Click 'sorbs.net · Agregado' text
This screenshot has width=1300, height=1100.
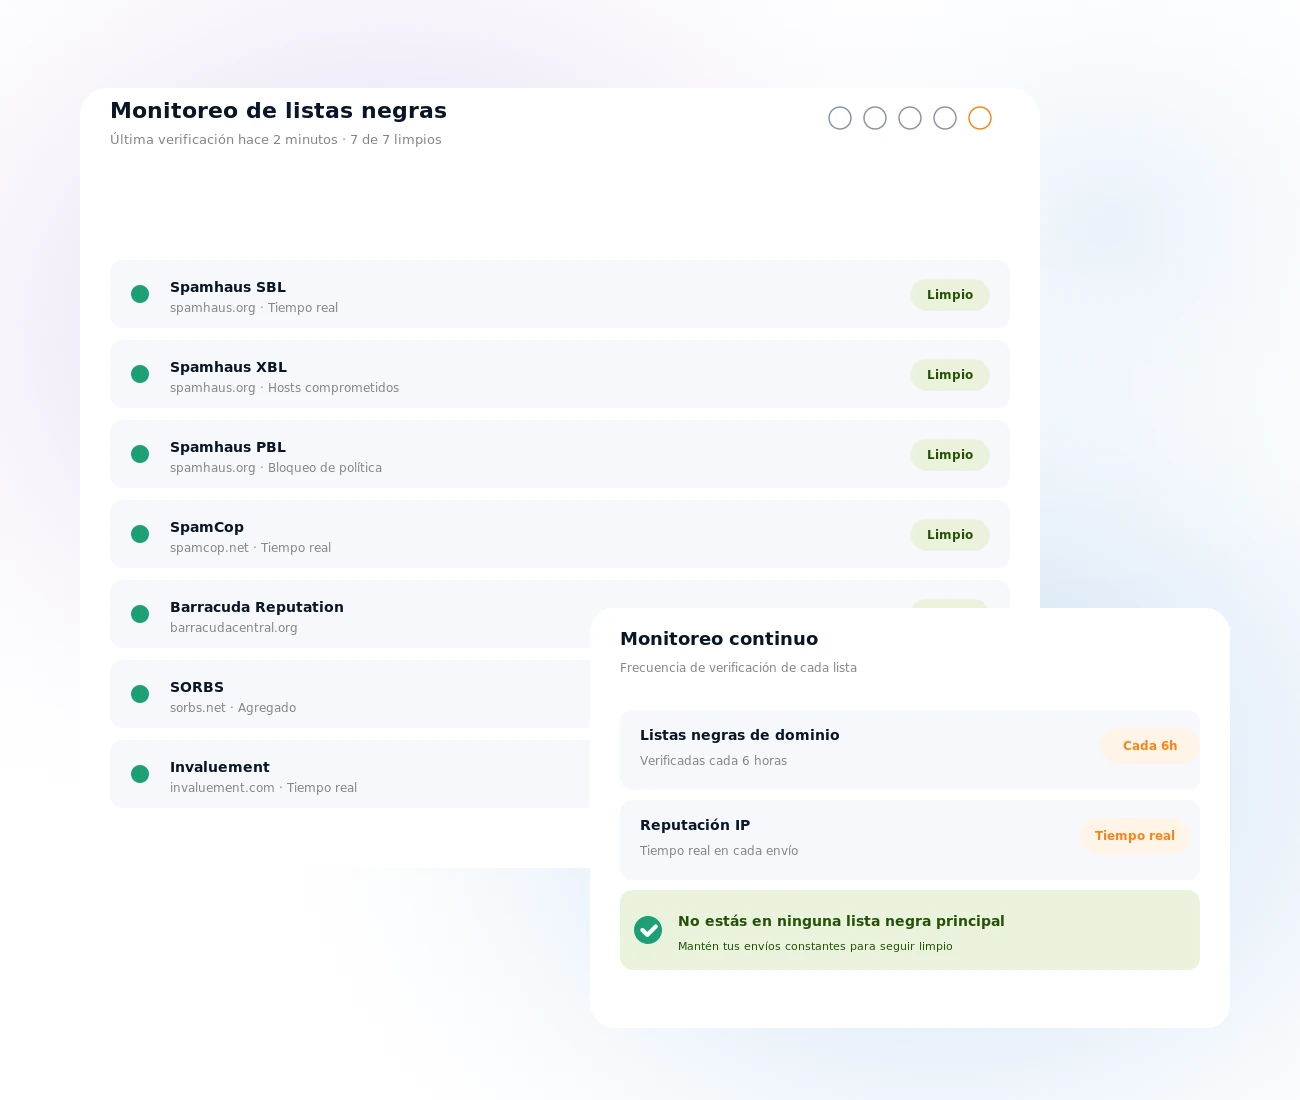pyautogui.click(x=233, y=708)
